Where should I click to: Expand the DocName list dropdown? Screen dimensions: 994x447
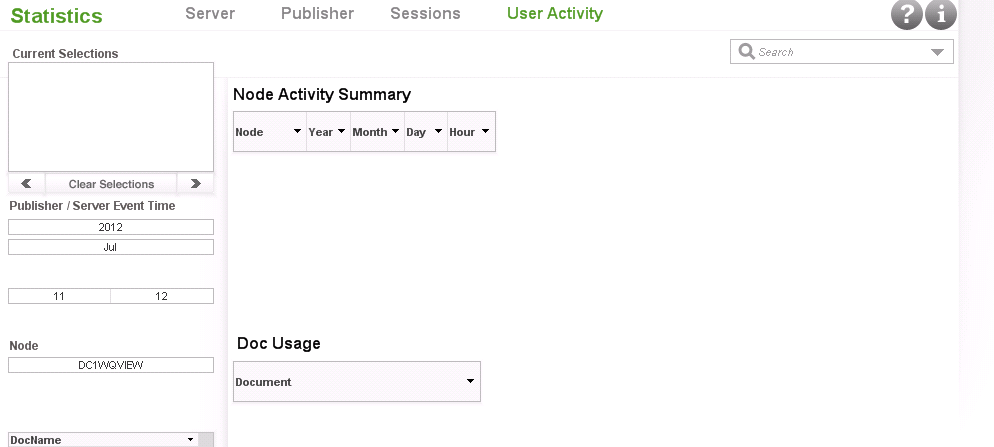(x=190, y=440)
